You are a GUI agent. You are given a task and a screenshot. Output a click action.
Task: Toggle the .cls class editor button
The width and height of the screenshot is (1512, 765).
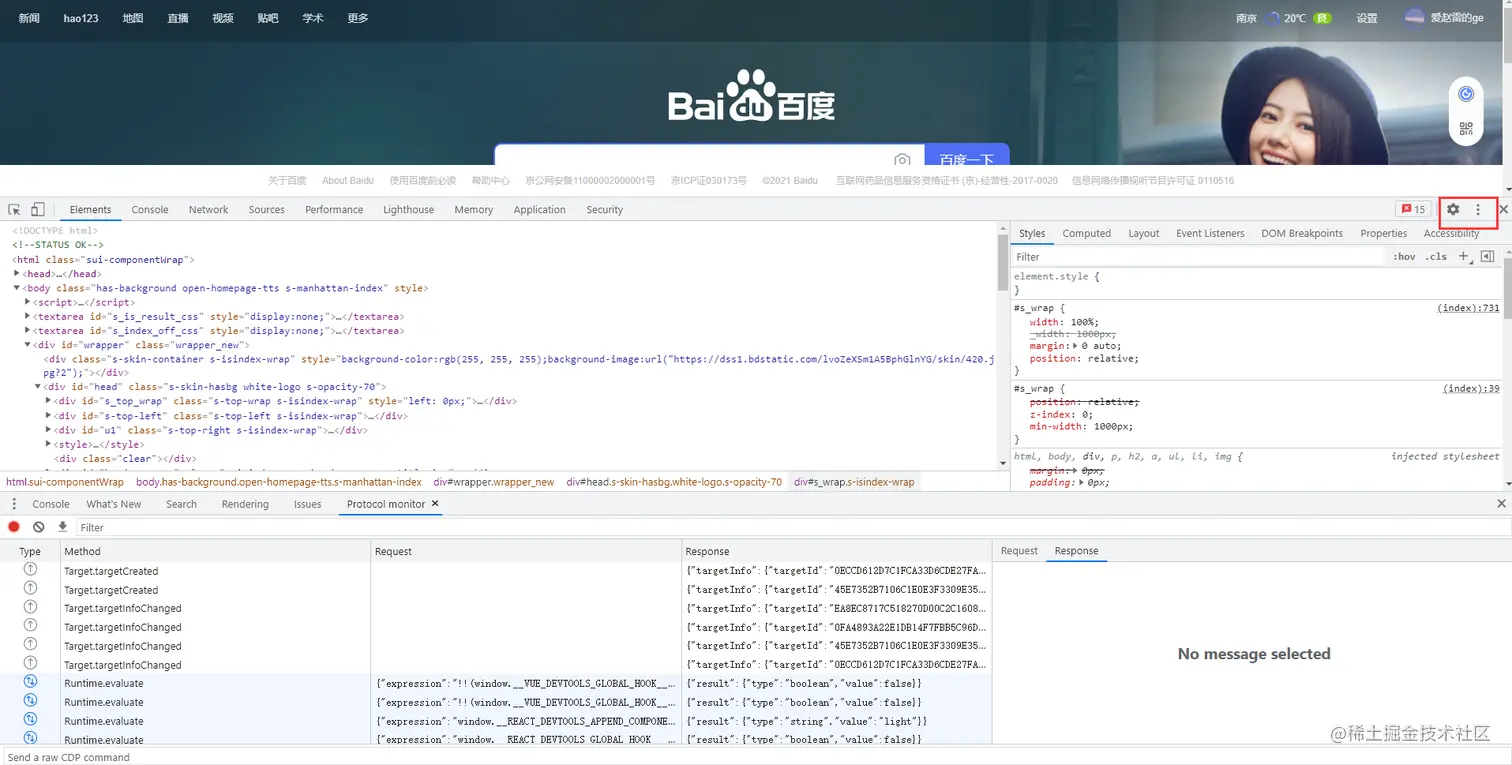click(1436, 257)
